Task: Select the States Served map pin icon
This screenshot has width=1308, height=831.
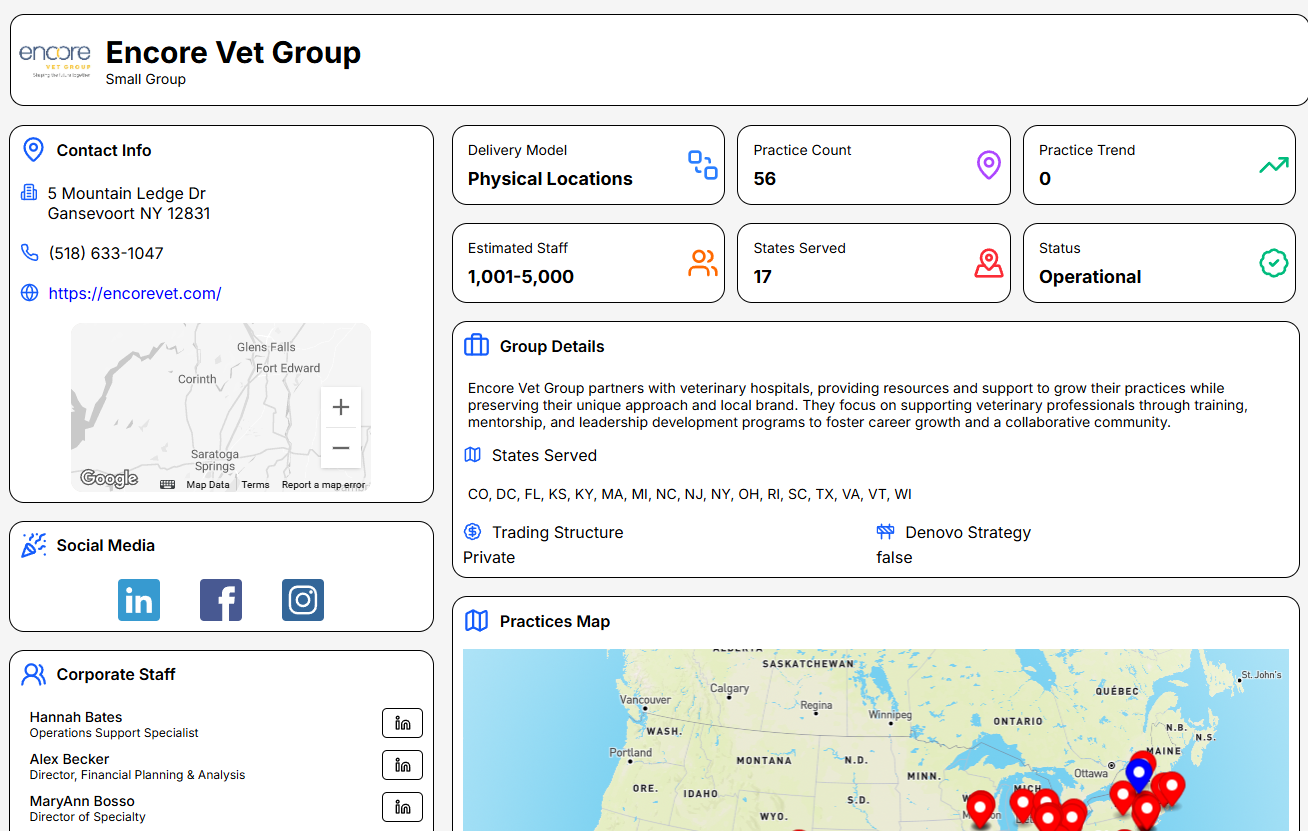Action: (988, 262)
